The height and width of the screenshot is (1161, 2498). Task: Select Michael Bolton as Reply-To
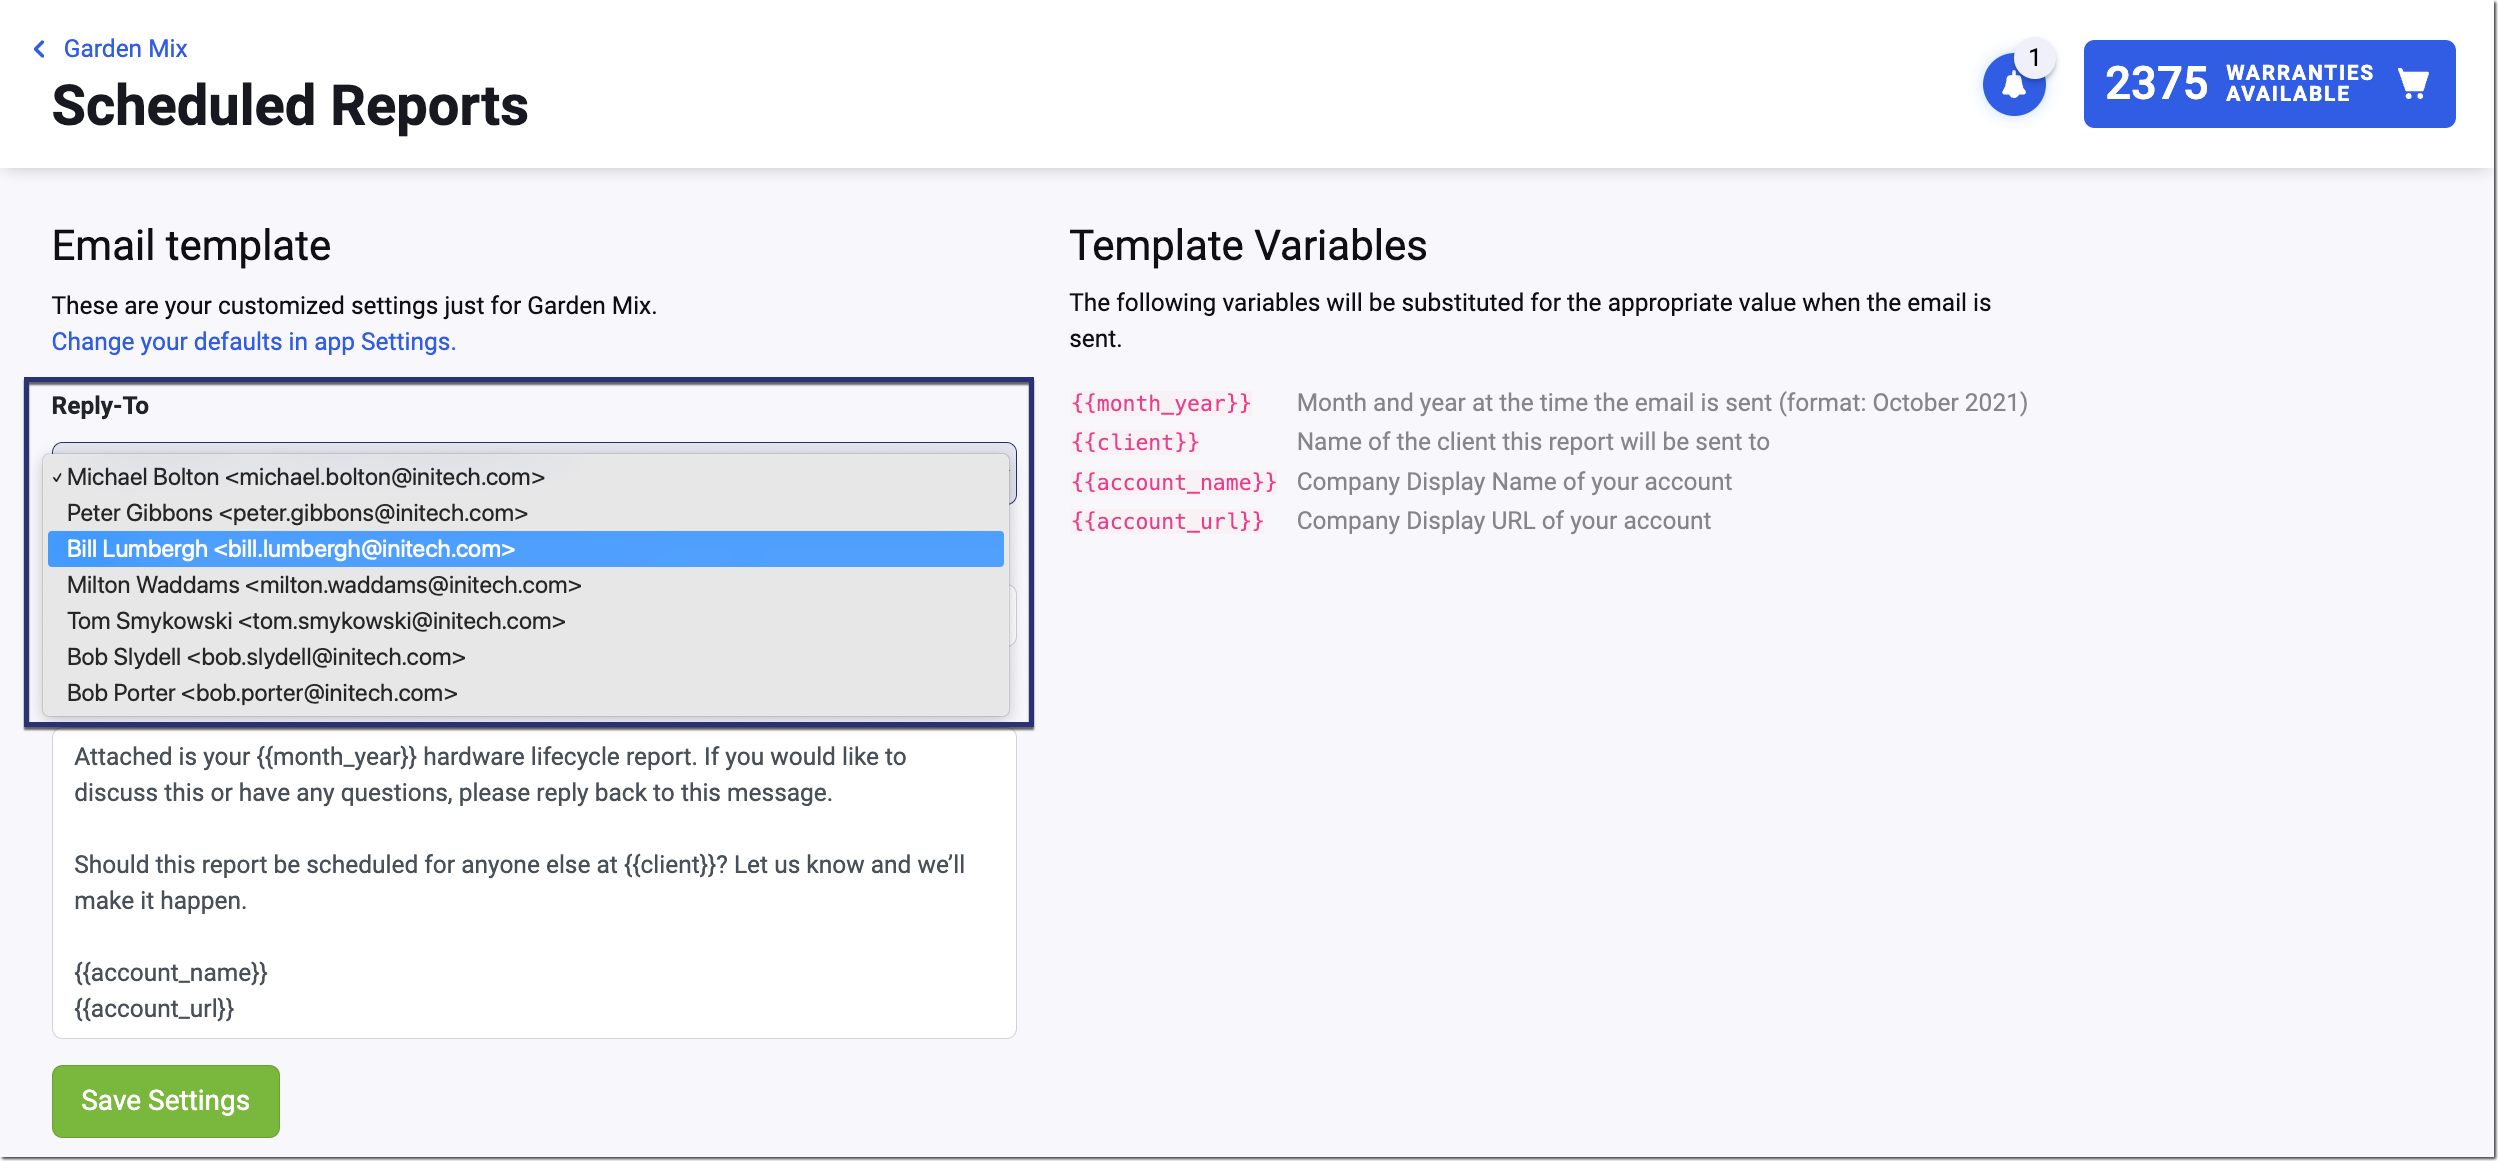526,477
